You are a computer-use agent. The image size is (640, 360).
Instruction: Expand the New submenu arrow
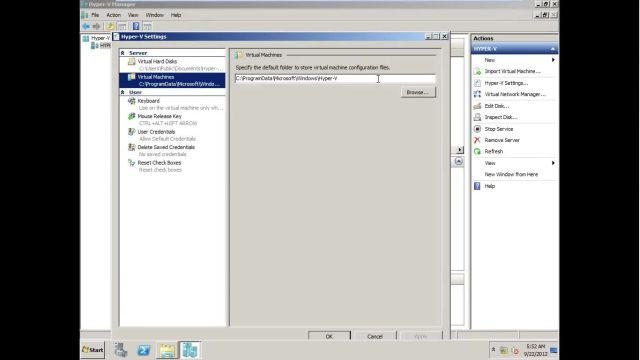[x=553, y=60]
